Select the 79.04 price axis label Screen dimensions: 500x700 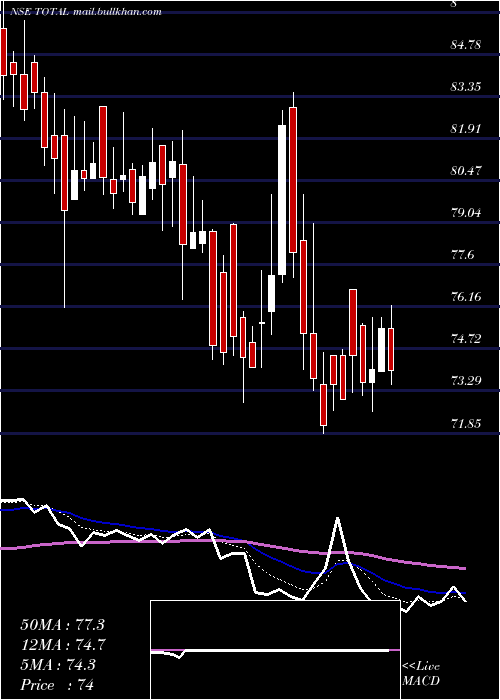(466, 212)
